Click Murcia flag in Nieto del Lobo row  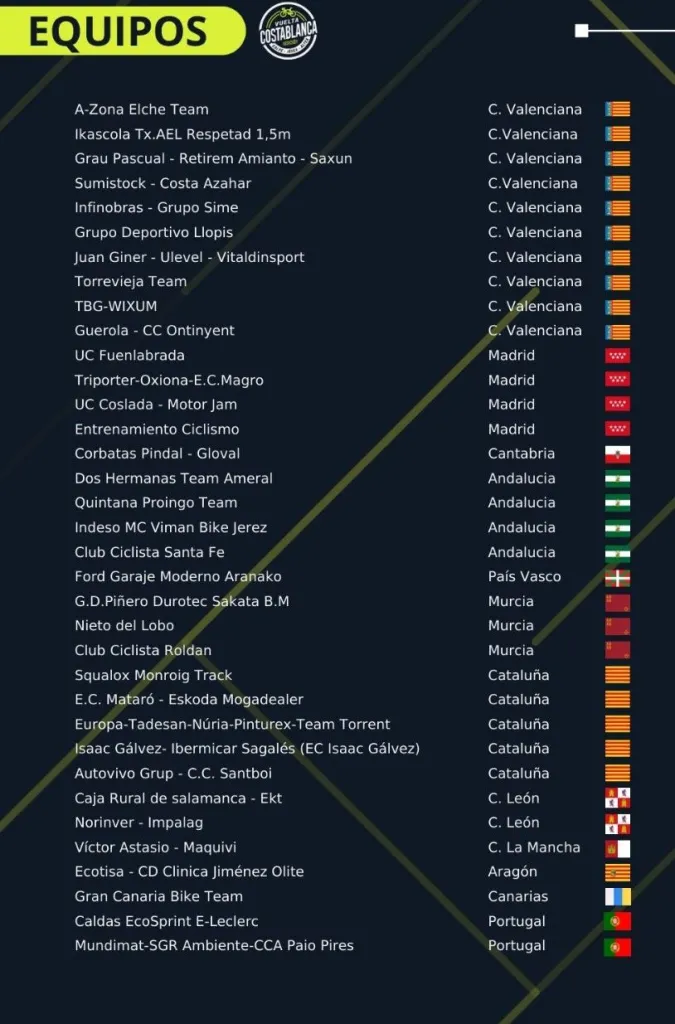pos(617,626)
